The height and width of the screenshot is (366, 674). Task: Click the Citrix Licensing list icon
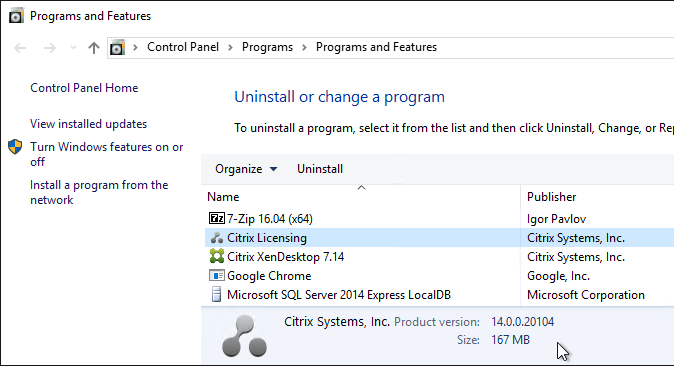(x=217, y=237)
